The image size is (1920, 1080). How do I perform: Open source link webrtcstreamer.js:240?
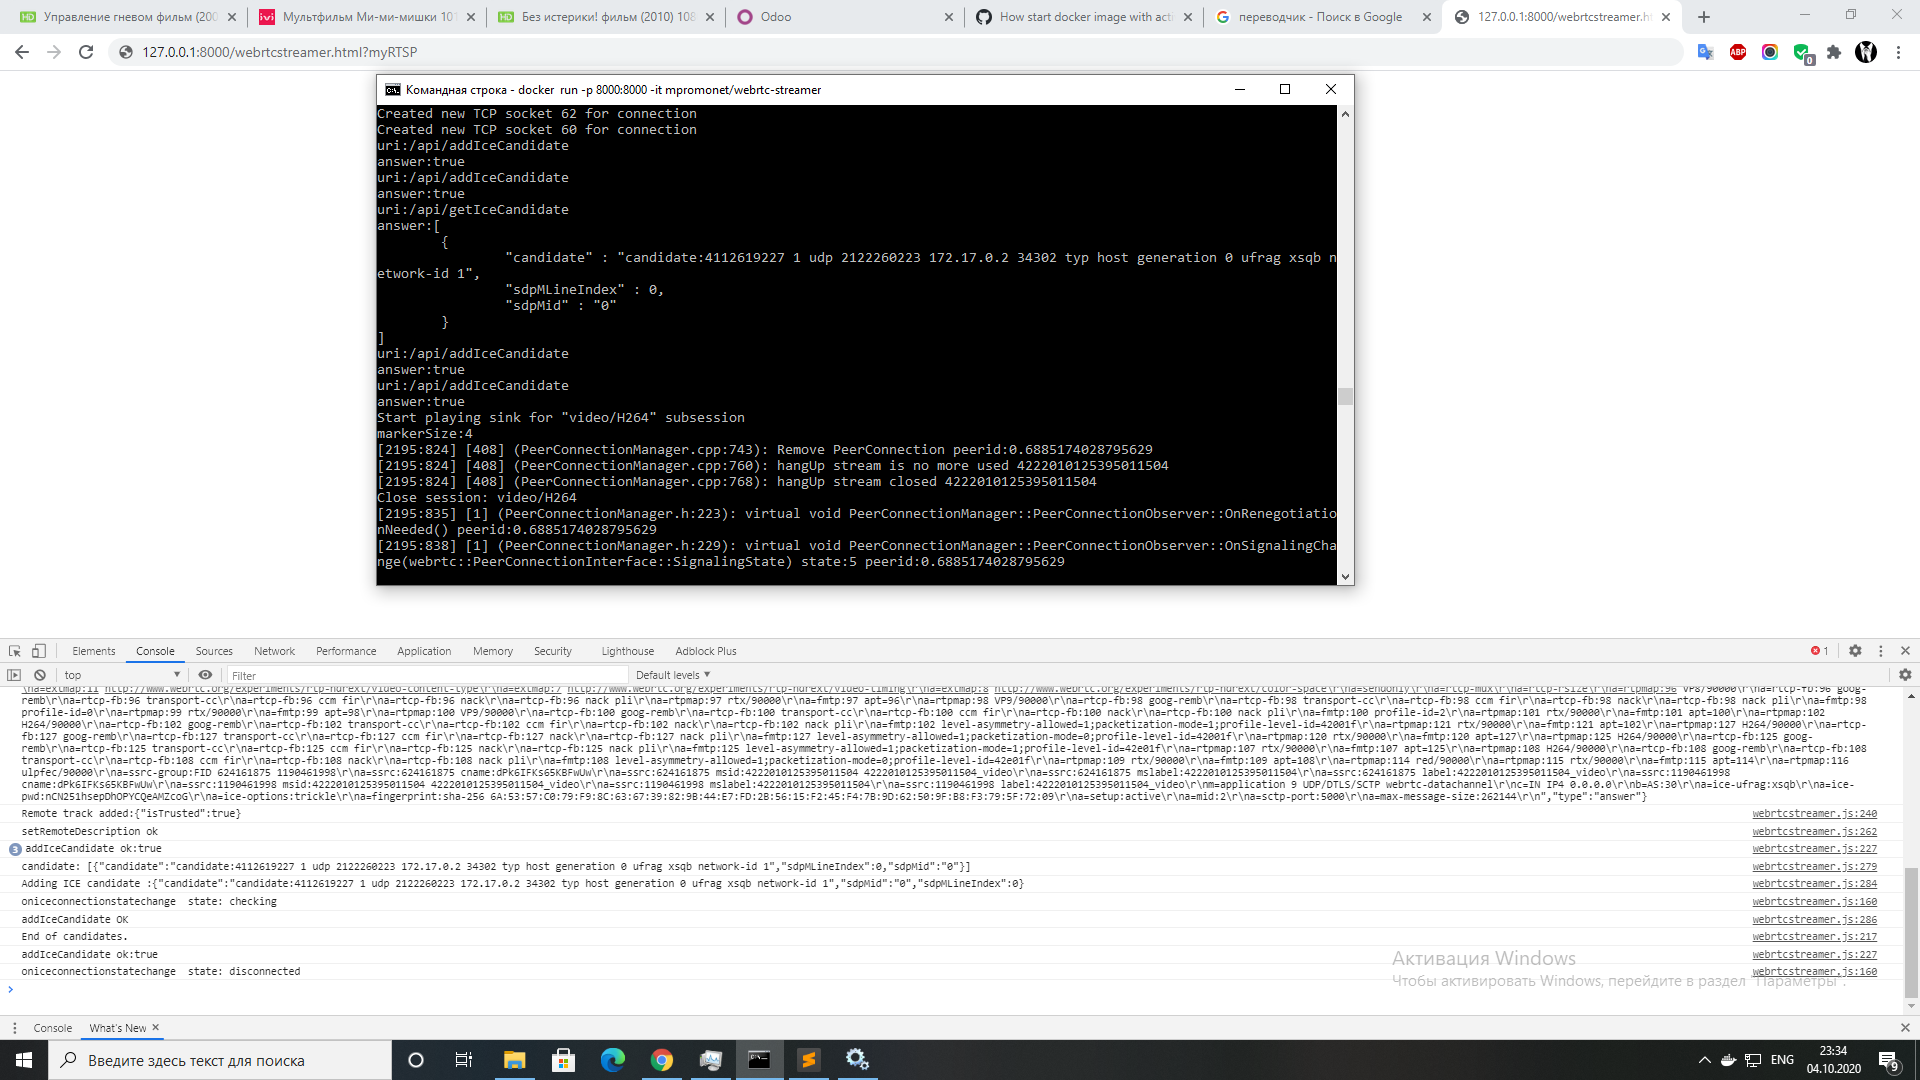click(x=1815, y=813)
